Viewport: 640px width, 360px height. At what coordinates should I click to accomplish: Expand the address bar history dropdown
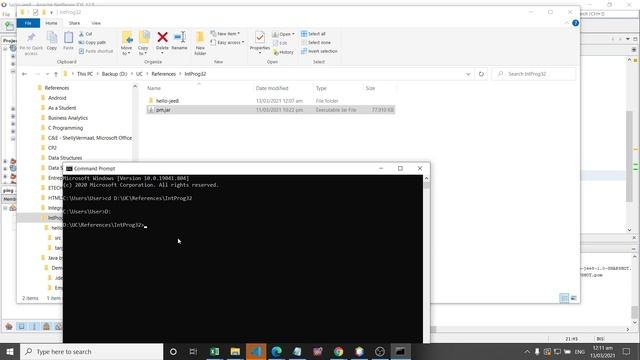468,74
